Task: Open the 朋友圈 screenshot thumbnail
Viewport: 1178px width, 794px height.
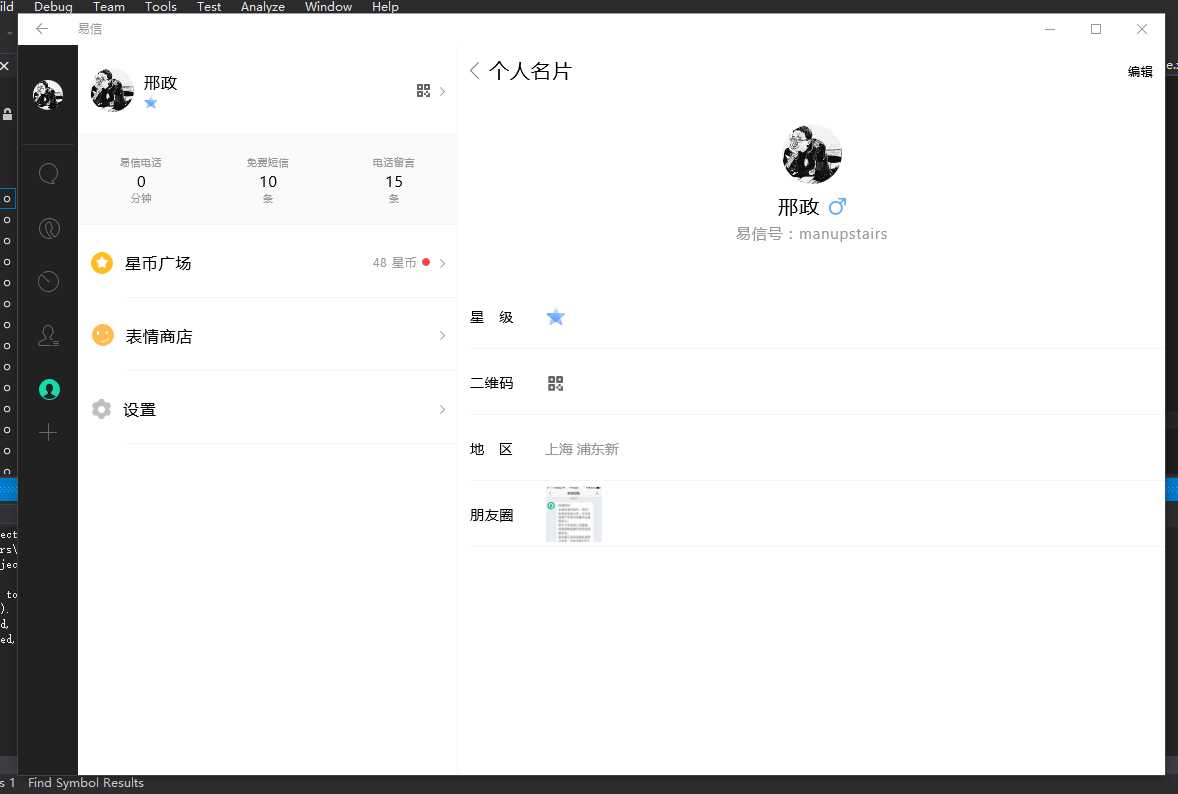Action: [x=573, y=514]
